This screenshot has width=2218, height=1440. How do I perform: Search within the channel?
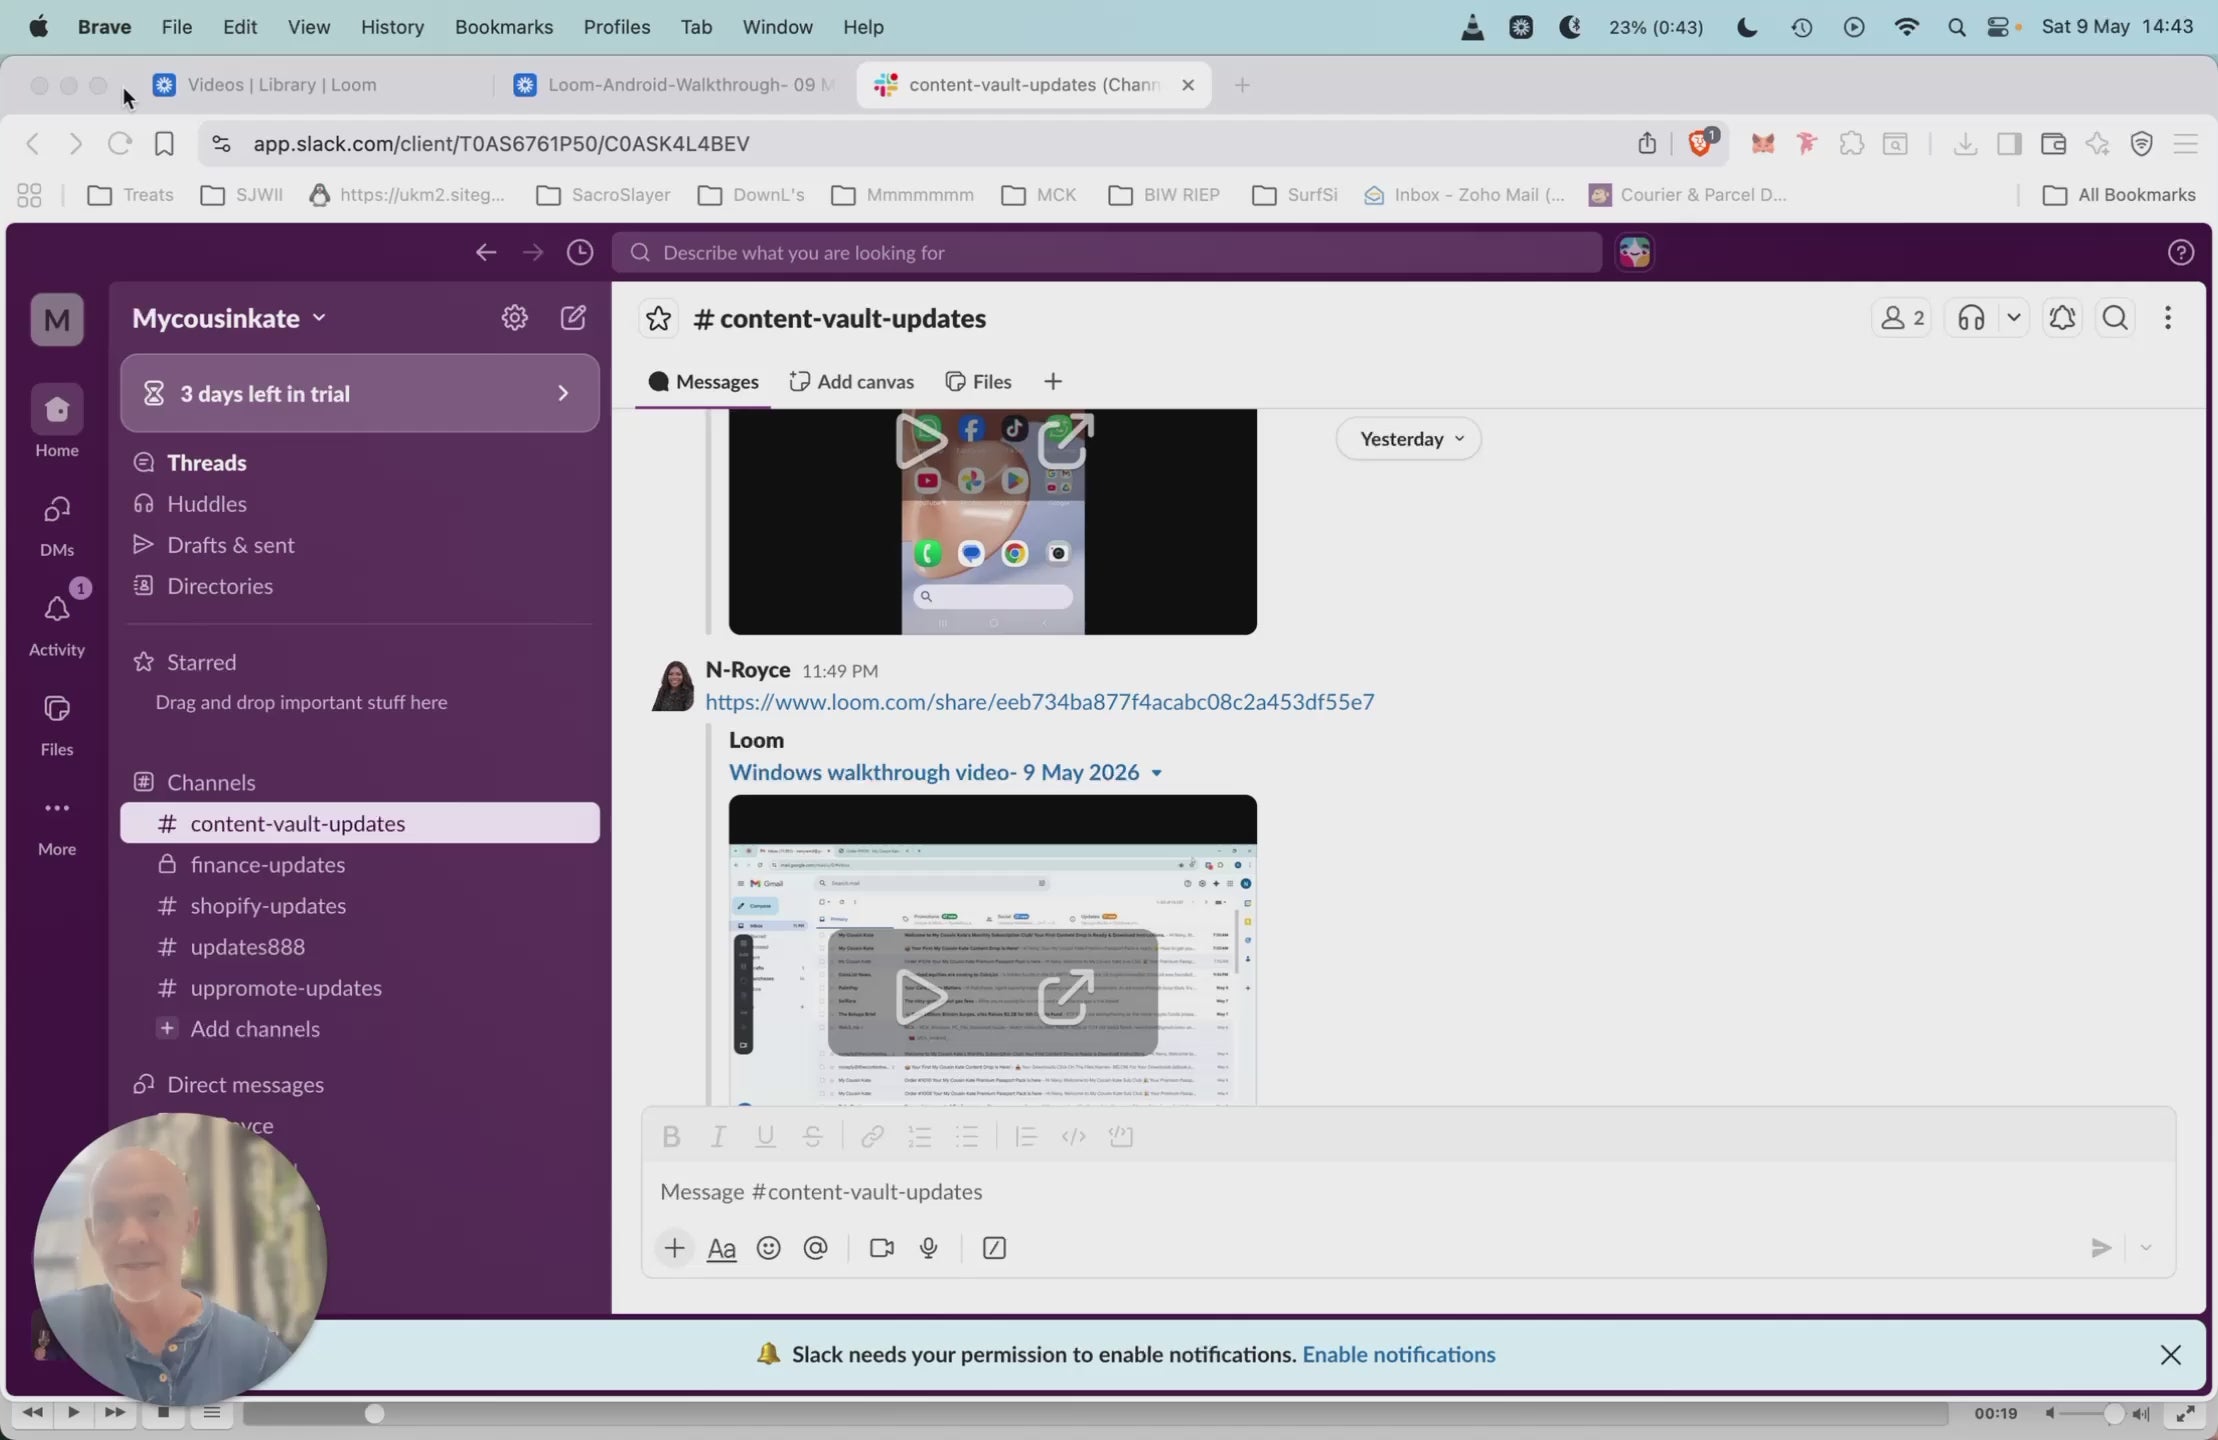[2115, 318]
